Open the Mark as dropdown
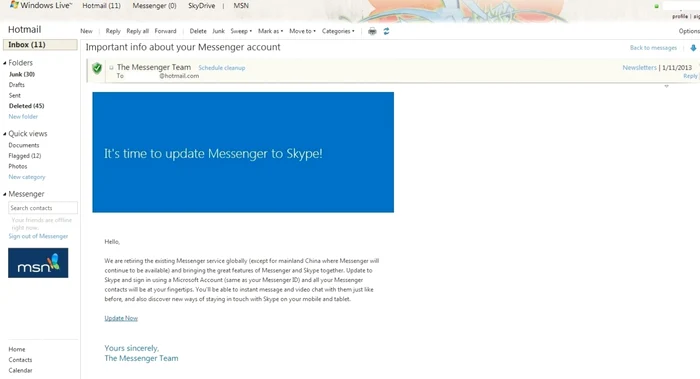This screenshot has height=379, width=700. pyautogui.click(x=271, y=31)
